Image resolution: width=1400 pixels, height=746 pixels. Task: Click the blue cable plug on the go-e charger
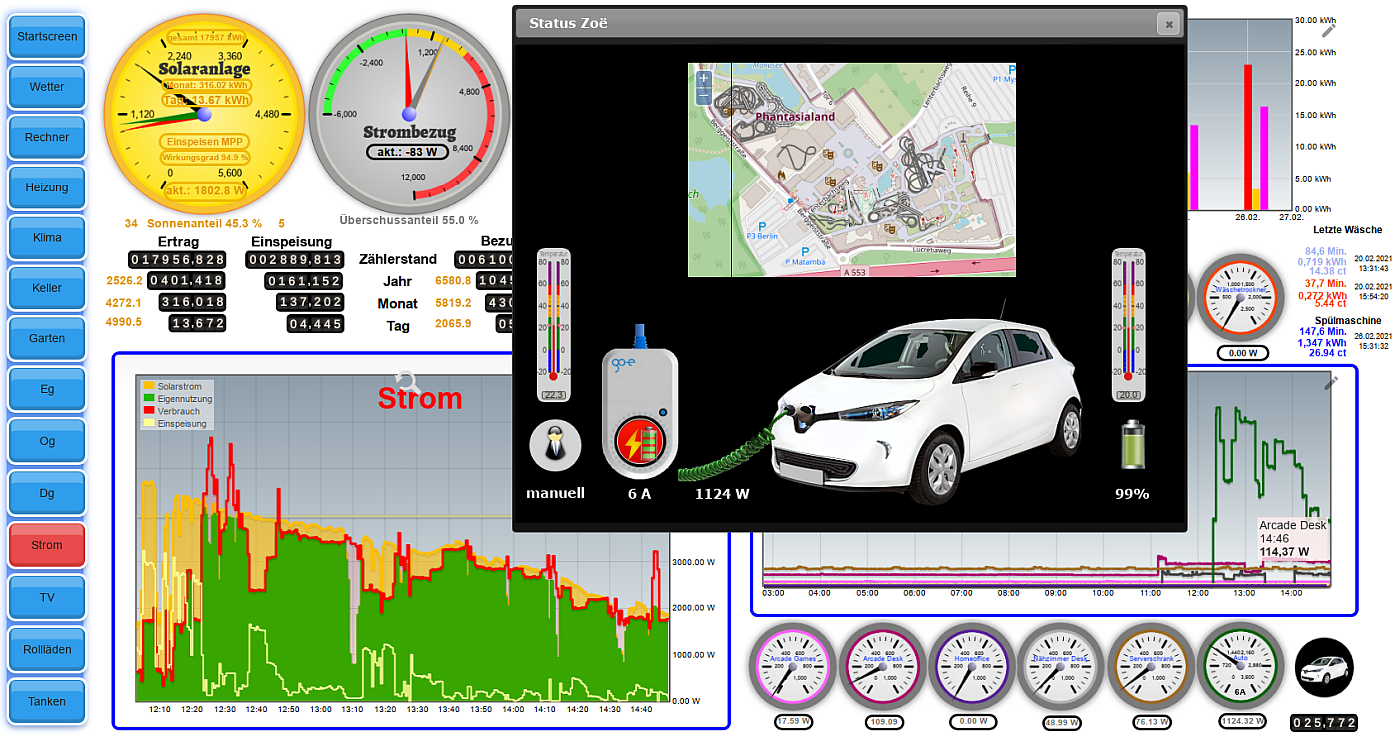[640, 338]
